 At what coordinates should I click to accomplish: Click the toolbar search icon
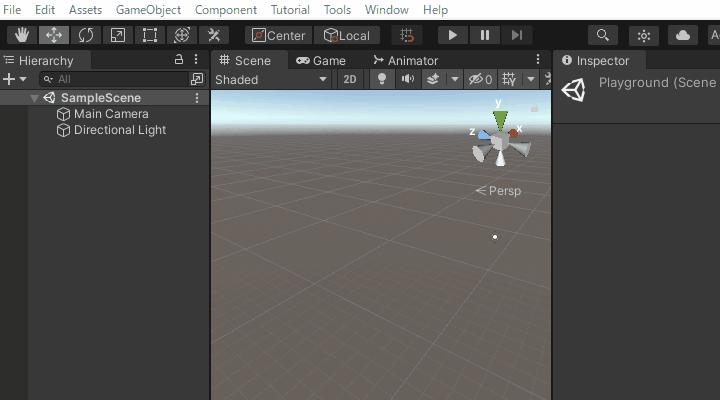tap(602, 35)
